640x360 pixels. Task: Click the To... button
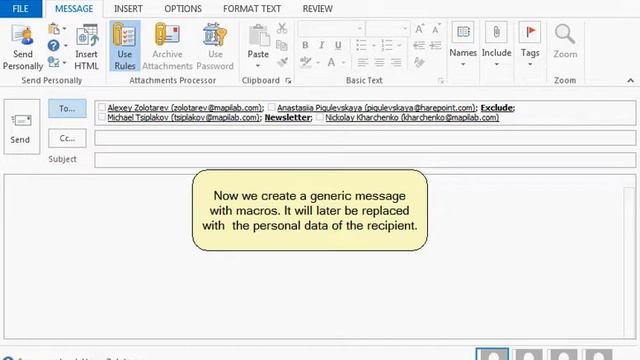(67, 109)
